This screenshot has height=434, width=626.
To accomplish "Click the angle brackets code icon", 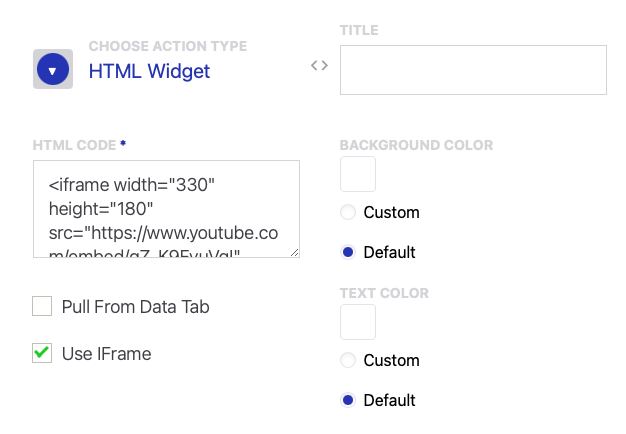I will [319, 66].
